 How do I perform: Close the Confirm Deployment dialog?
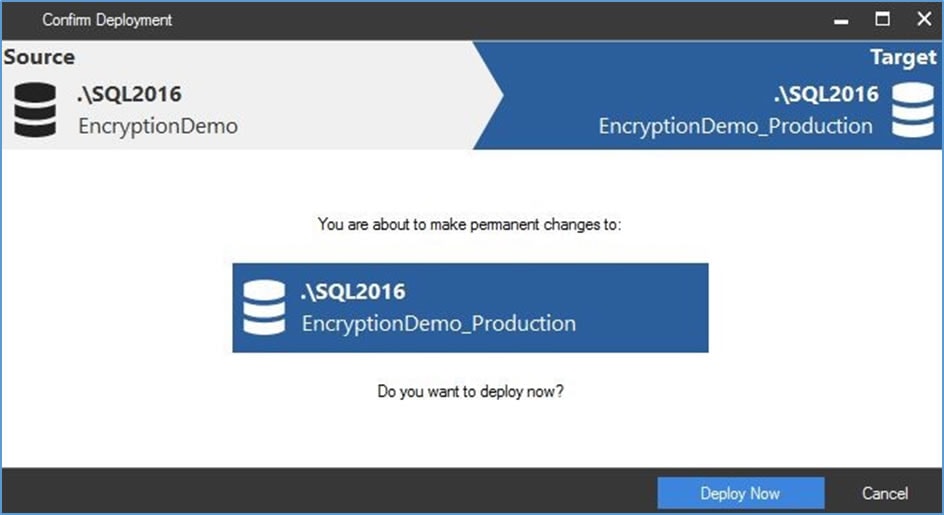pos(924,19)
